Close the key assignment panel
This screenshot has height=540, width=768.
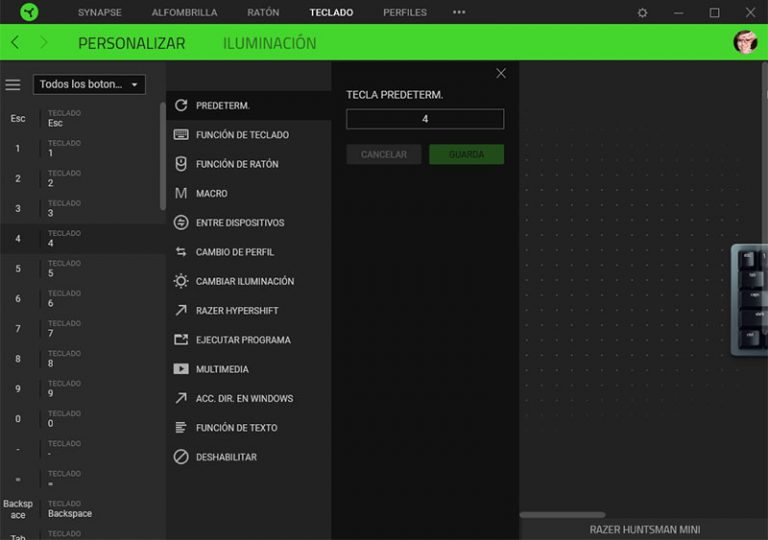(501, 74)
